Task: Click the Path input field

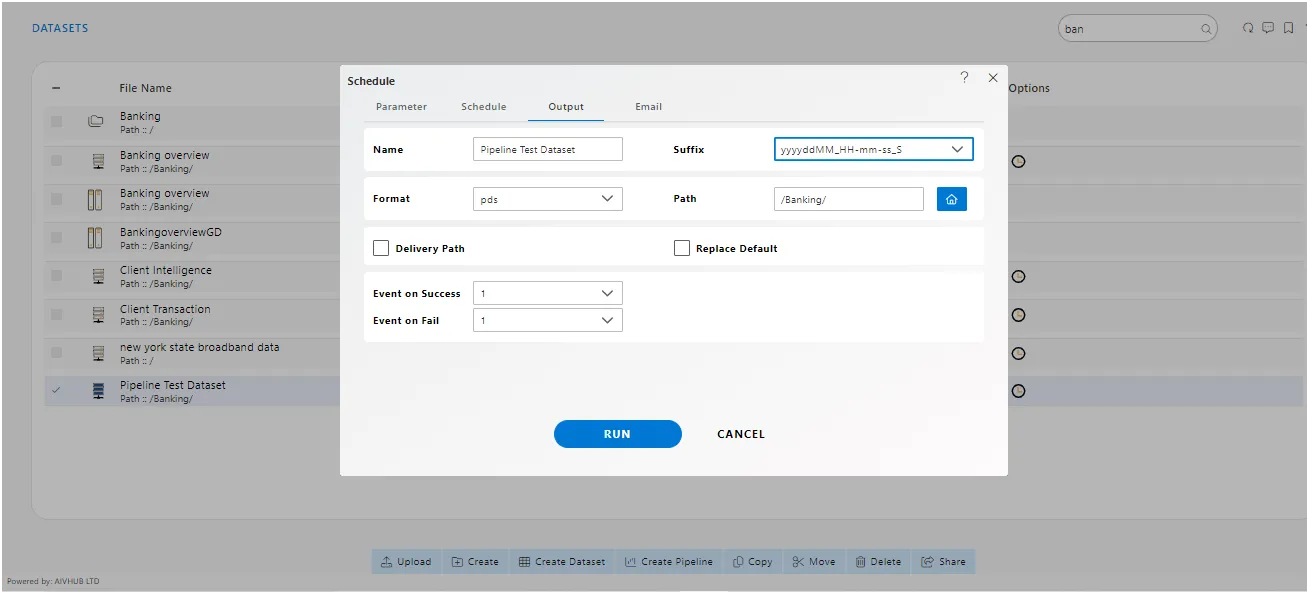Action: [x=849, y=199]
